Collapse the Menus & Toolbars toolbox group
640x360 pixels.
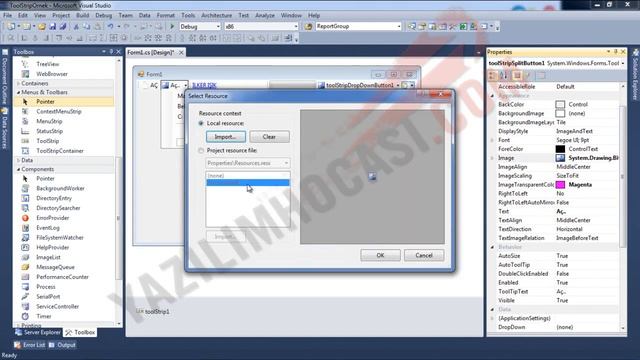click(x=18, y=92)
